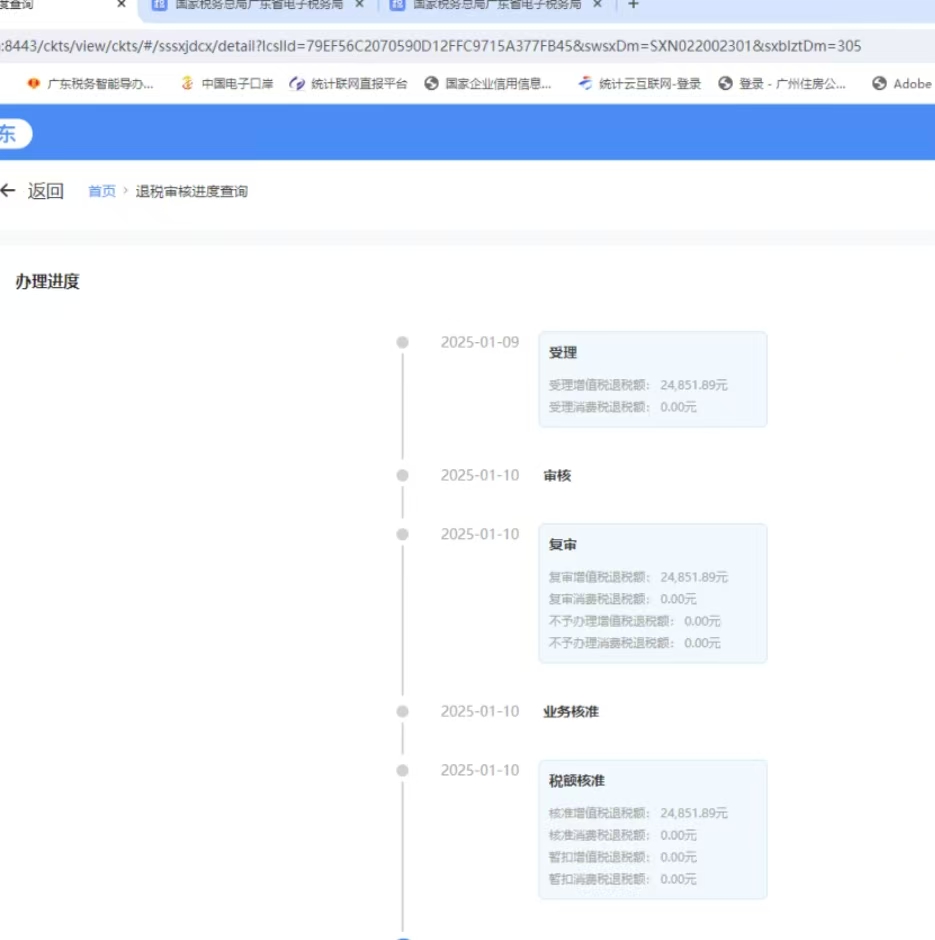Click the 业务核准 timeline dot
The width and height of the screenshot is (935, 940).
point(402,711)
